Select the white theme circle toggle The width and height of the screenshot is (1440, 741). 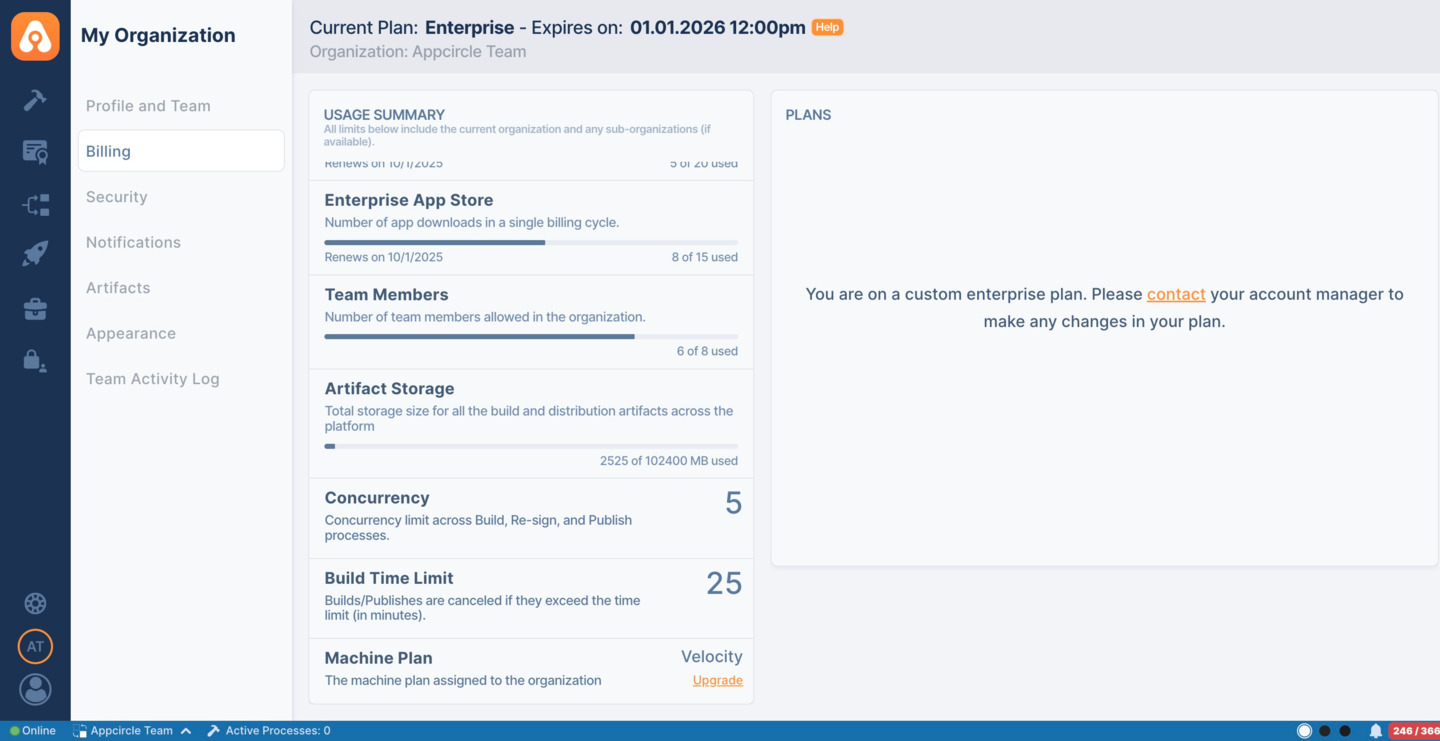click(1304, 731)
